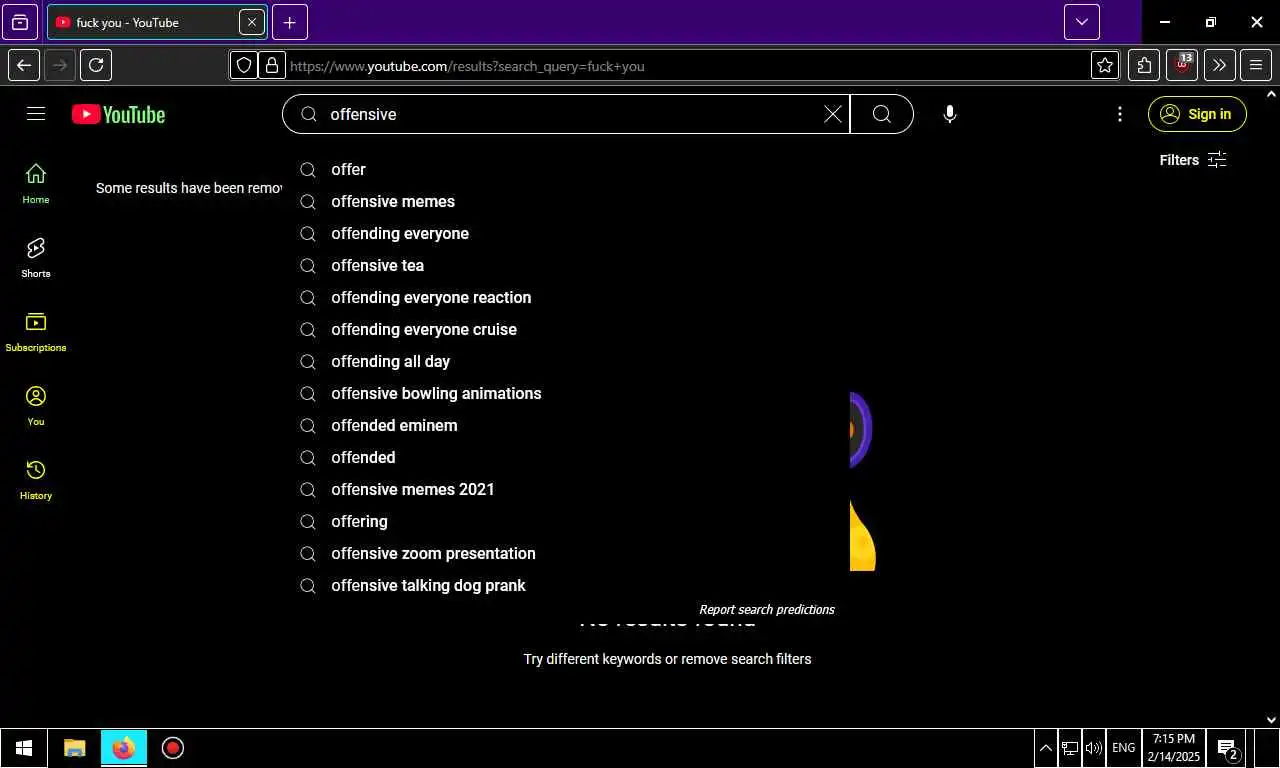The image size is (1280, 768).
Task: Reload the page with refresh button
Action: (96, 66)
